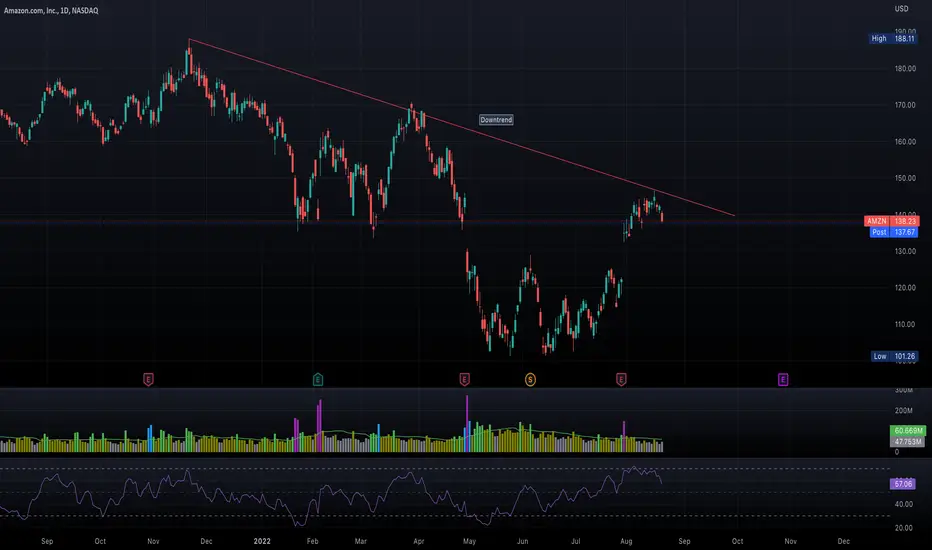Click the red earnings E marker near August
Viewport: 932px width, 550px height.
pyautogui.click(x=621, y=379)
